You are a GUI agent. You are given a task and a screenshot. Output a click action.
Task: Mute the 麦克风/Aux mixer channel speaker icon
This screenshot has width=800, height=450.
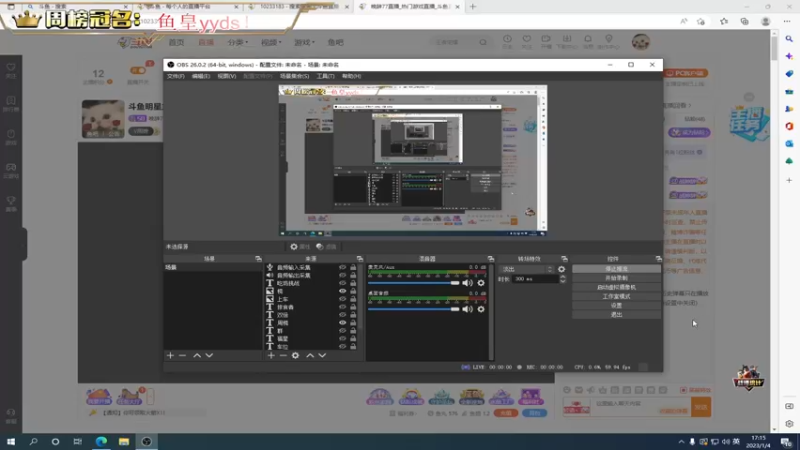point(467,283)
